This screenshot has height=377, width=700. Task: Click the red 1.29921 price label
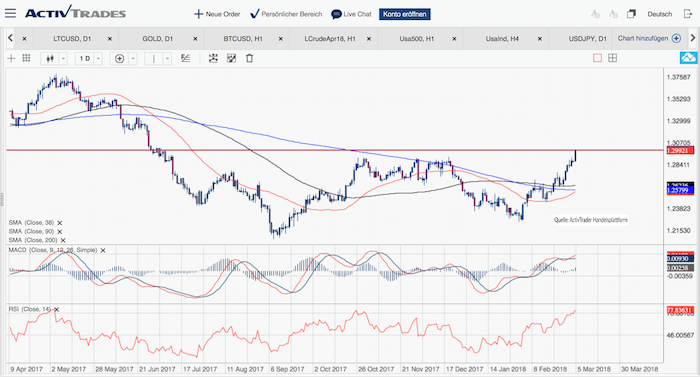point(680,151)
